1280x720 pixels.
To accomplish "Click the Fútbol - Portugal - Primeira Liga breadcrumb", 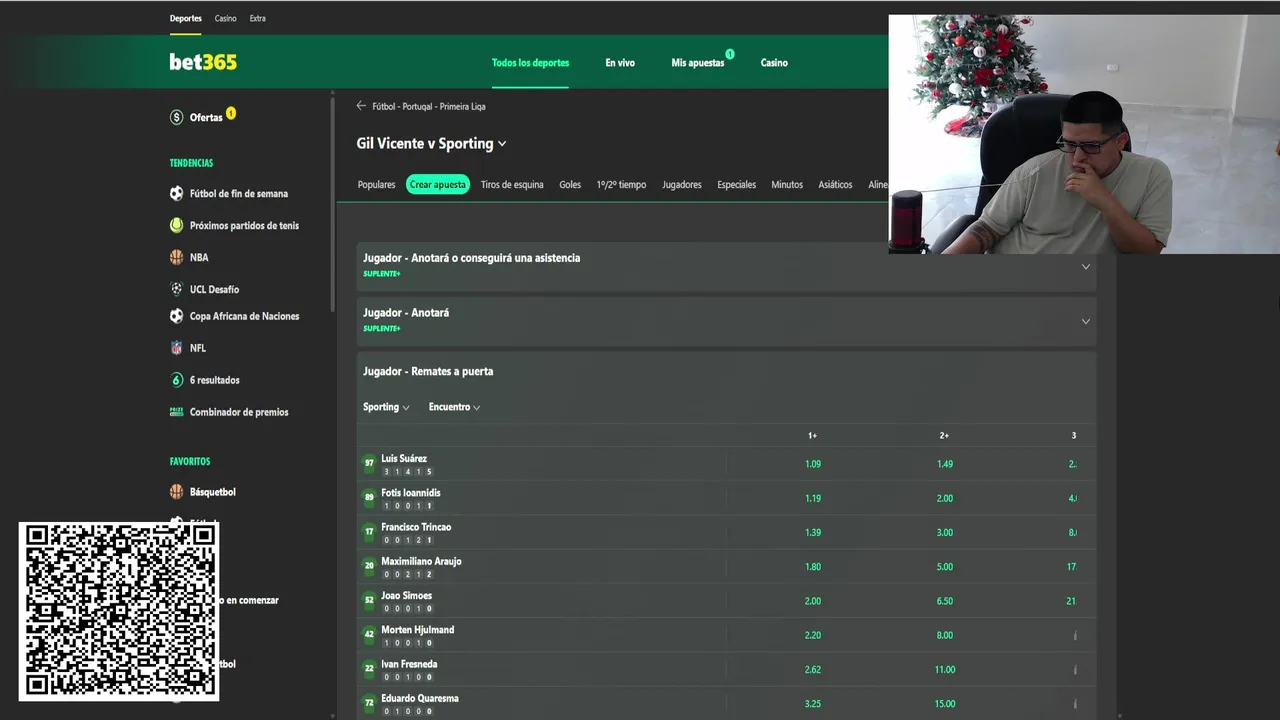I will [429, 106].
